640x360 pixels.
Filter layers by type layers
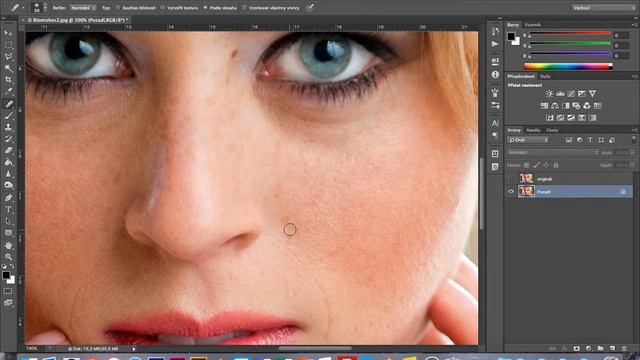tap(590, 140)
